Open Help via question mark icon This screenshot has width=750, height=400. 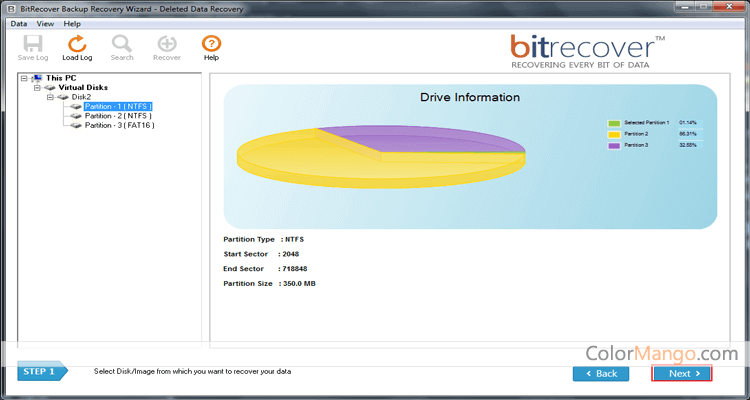pos(211,44)
